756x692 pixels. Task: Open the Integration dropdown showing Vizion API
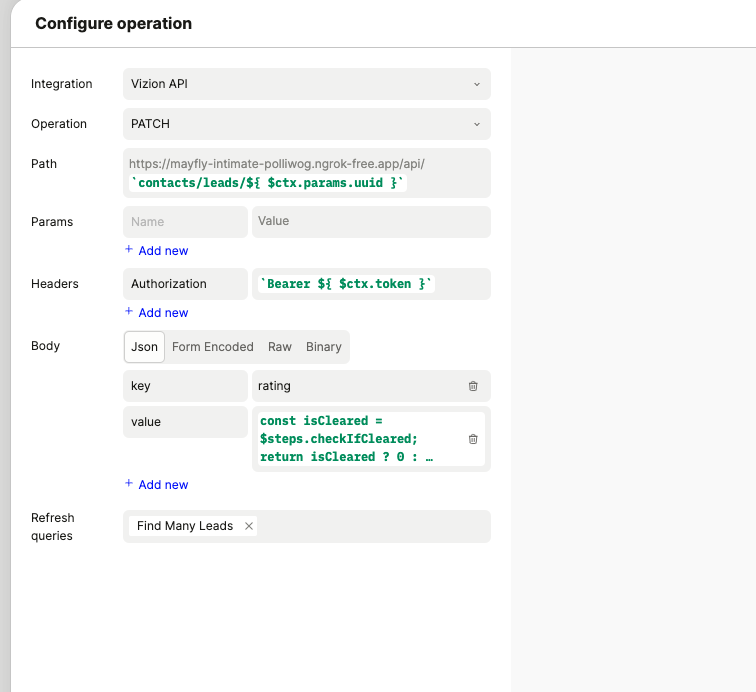coord(306,84)
